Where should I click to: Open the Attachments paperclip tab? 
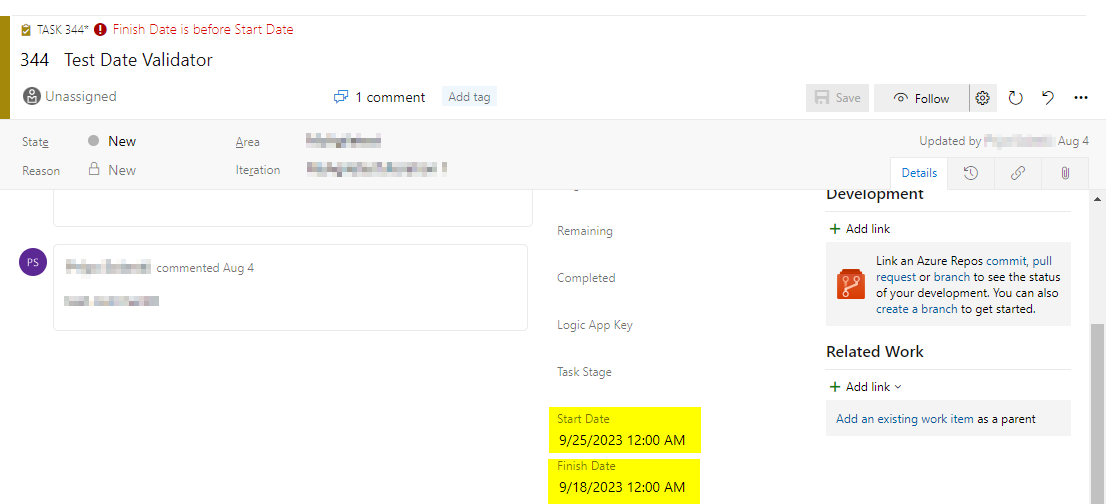[1065, 173]
